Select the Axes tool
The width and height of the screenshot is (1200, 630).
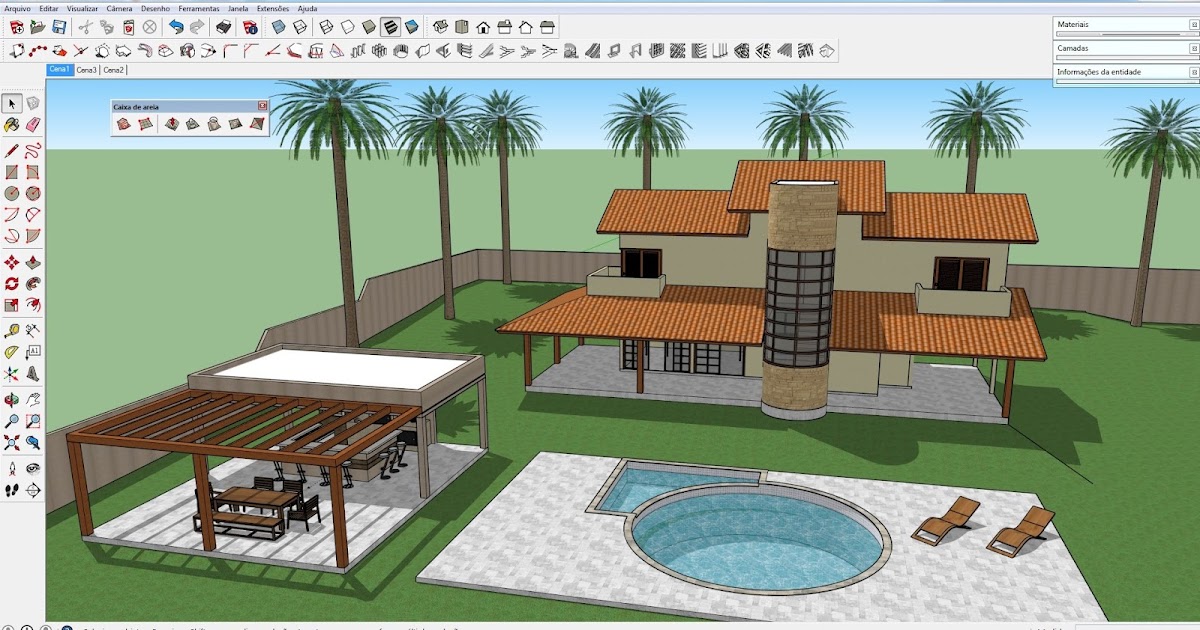tap(12, 374)
